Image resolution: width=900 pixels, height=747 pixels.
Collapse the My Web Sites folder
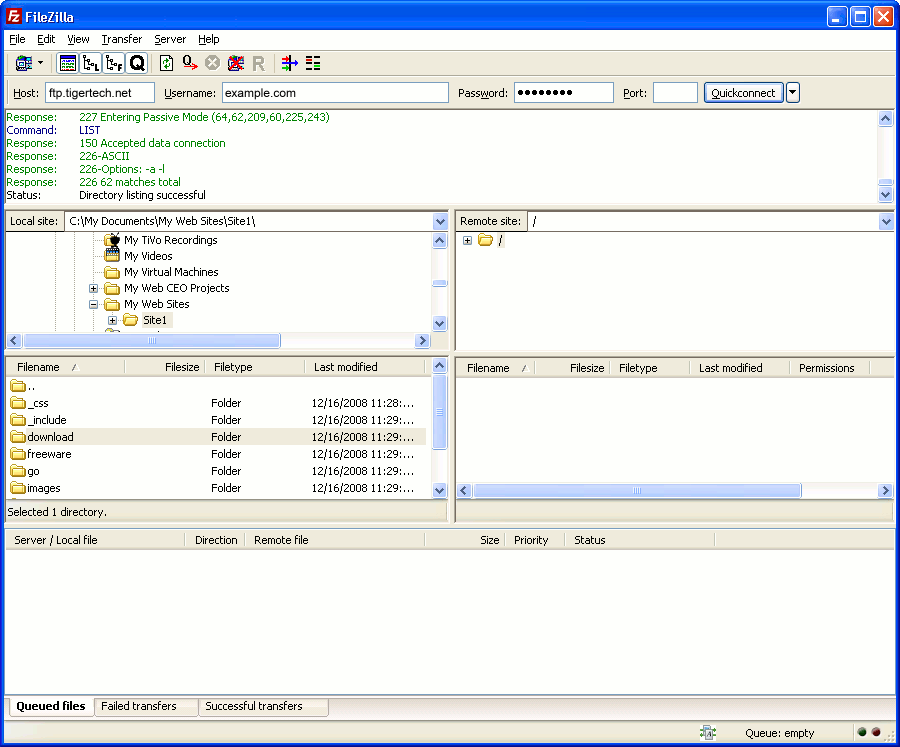[94, 304]
